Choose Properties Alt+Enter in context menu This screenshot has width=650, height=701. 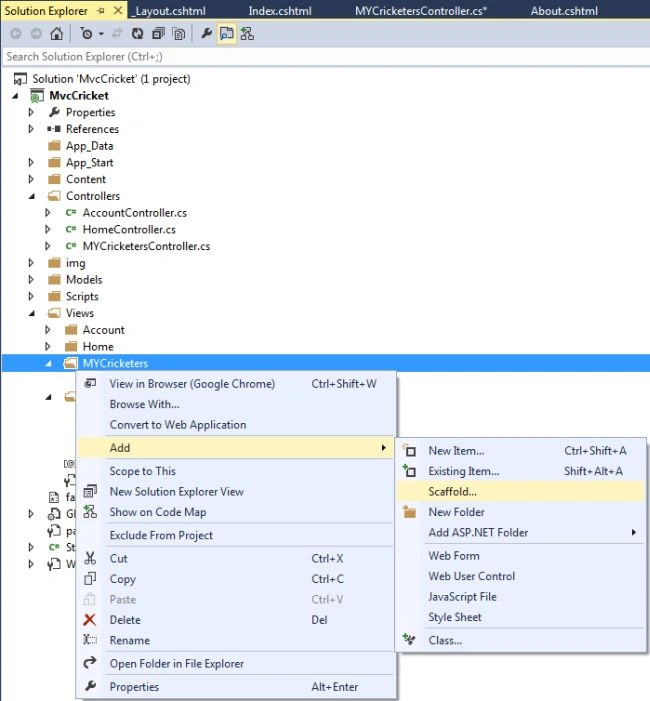click(237, 687)
